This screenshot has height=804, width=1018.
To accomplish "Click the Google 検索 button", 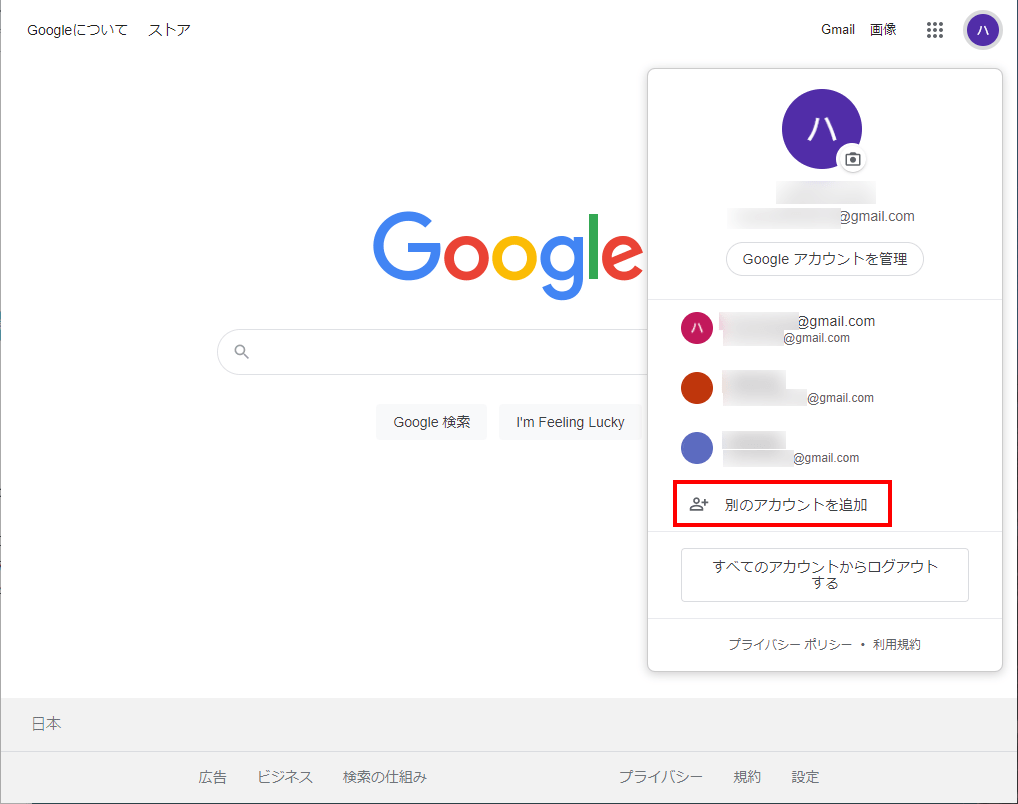I will (x=432, y=422).
